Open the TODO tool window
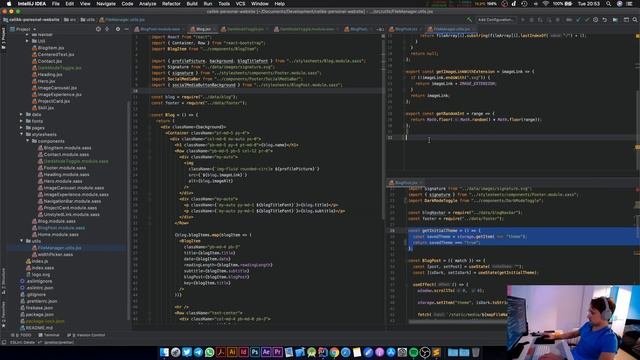 coord(22,335)
